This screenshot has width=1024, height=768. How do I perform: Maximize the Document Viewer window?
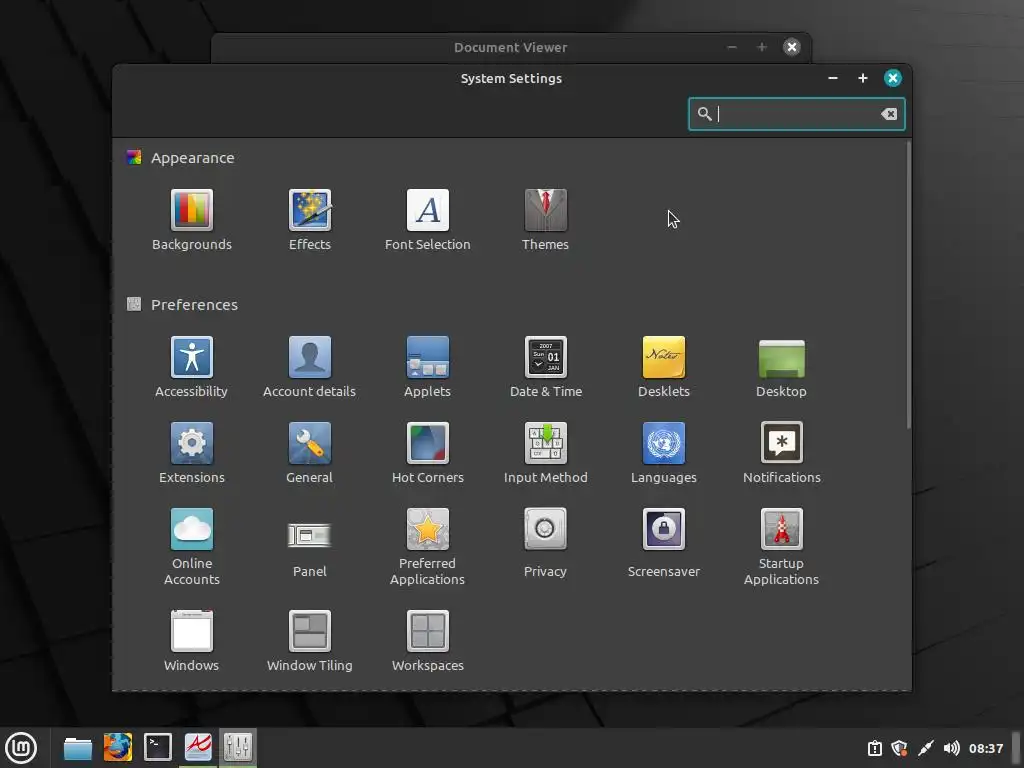point(761,47)
